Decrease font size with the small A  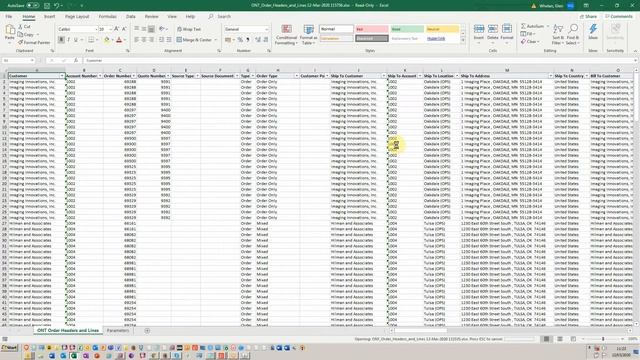click(x=124, y=29)
